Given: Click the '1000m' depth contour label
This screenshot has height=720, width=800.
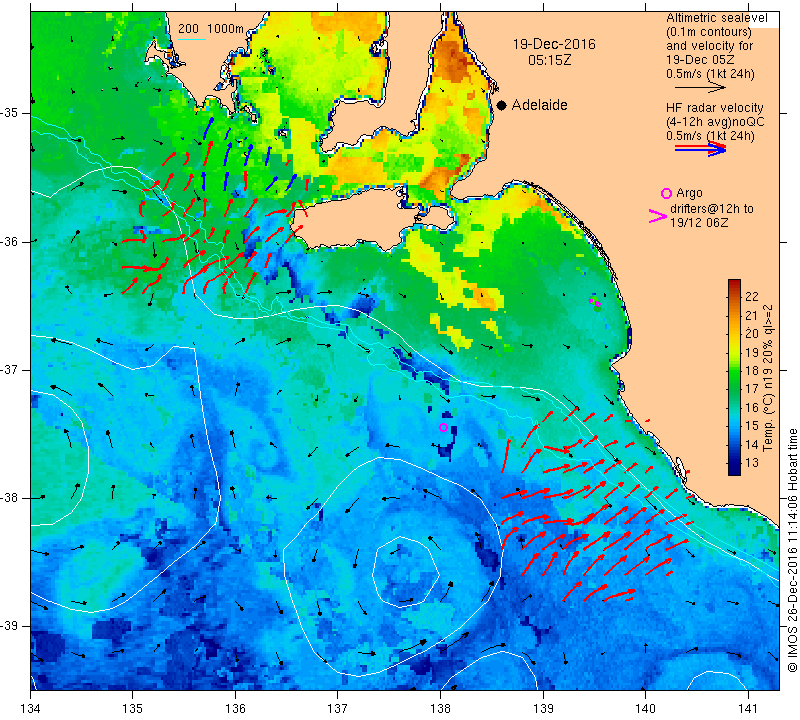Looking at the screenshot, I should [225, 29].
